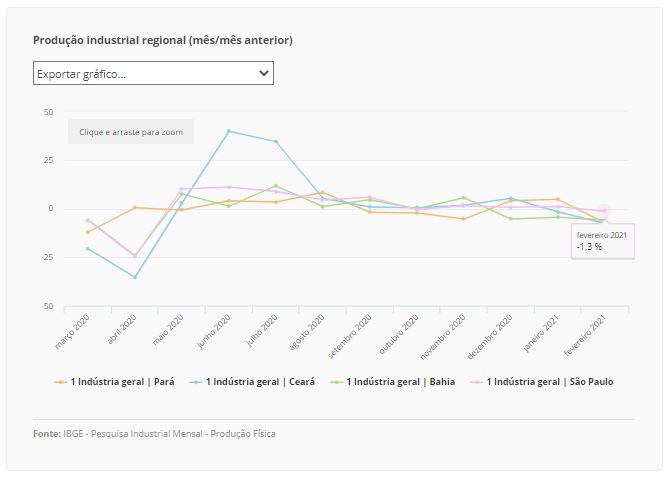Screen dimensions: 669x479
Task: Toggle the Pará series legend label
Action: coord(122,382)
